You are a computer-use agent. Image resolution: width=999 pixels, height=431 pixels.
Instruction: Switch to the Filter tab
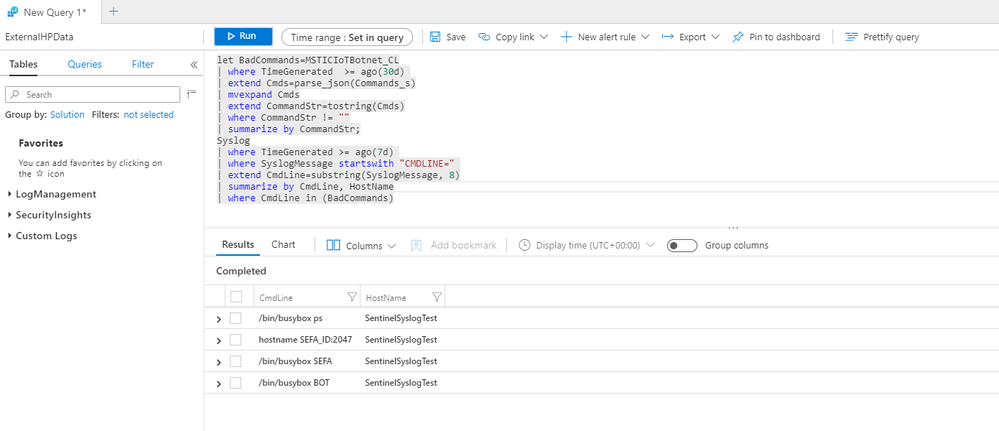click(x=143, y=64)
